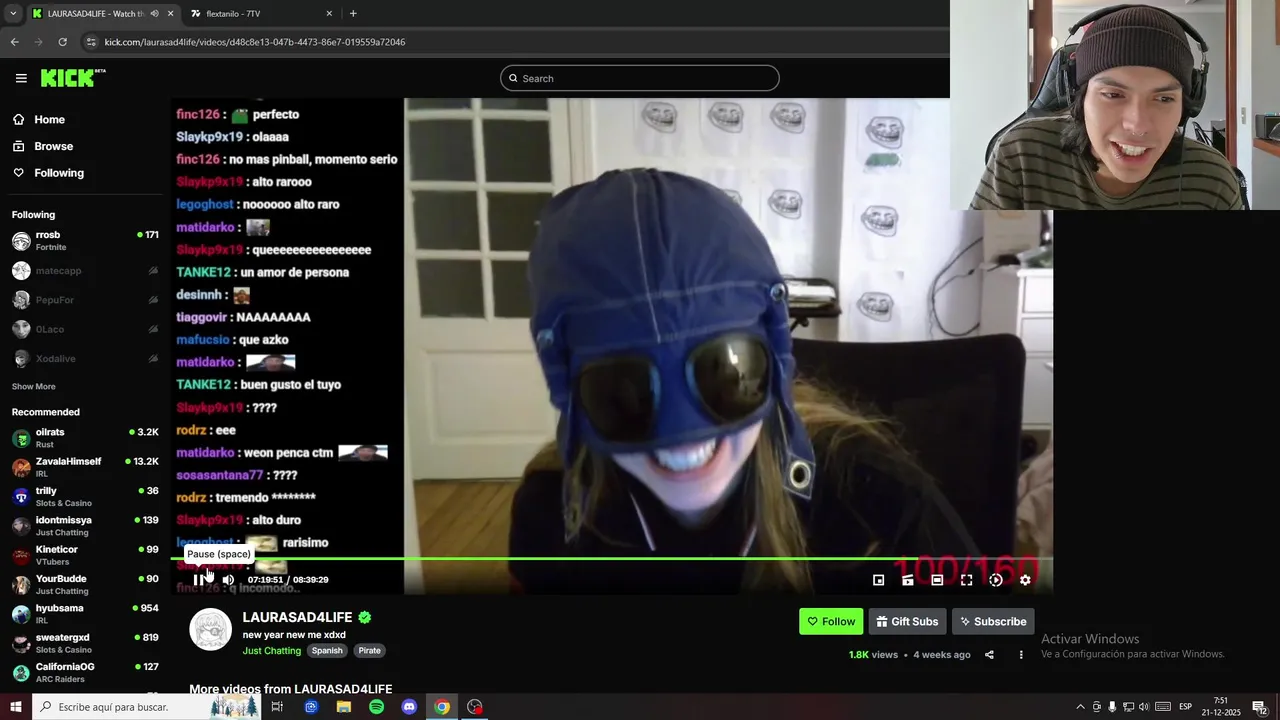Open idontmissya Just Chatting channel

[85, 526]
